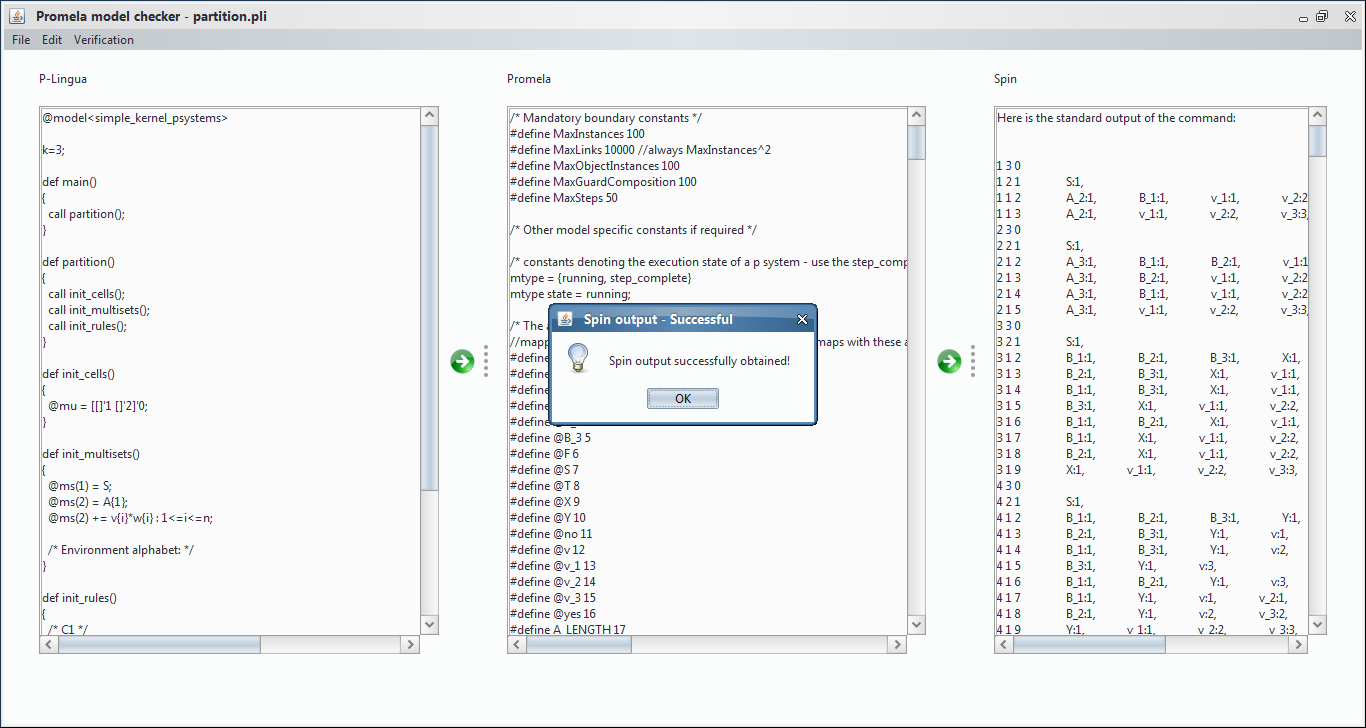
Task: Open the File menu
Action: (21, 40)
